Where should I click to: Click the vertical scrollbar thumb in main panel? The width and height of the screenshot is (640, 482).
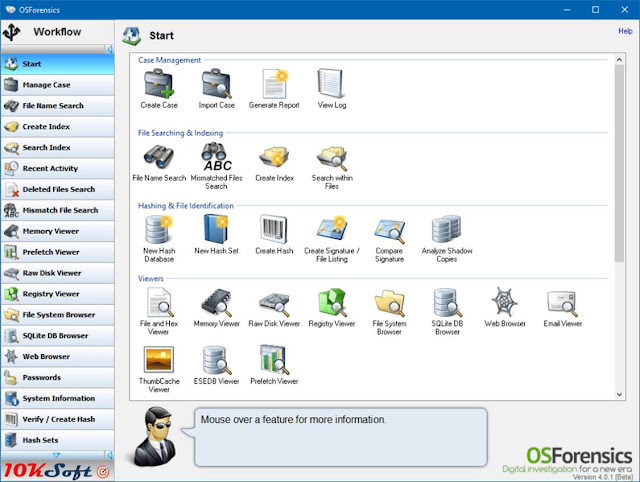619,163
